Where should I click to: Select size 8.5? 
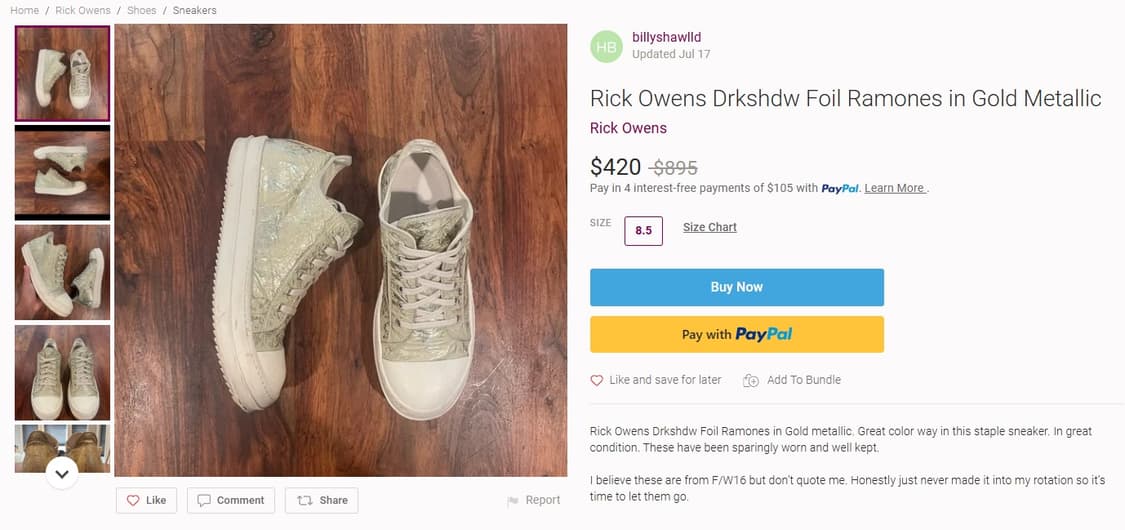pyautogui.click(x=643, y=231)
